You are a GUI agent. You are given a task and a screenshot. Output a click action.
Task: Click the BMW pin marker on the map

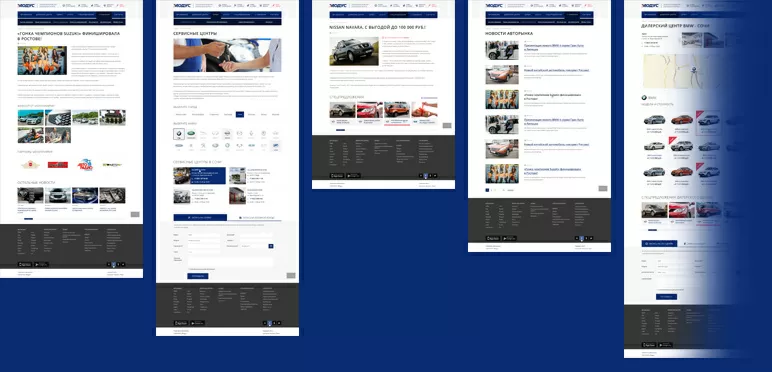(x=694, y=70)
